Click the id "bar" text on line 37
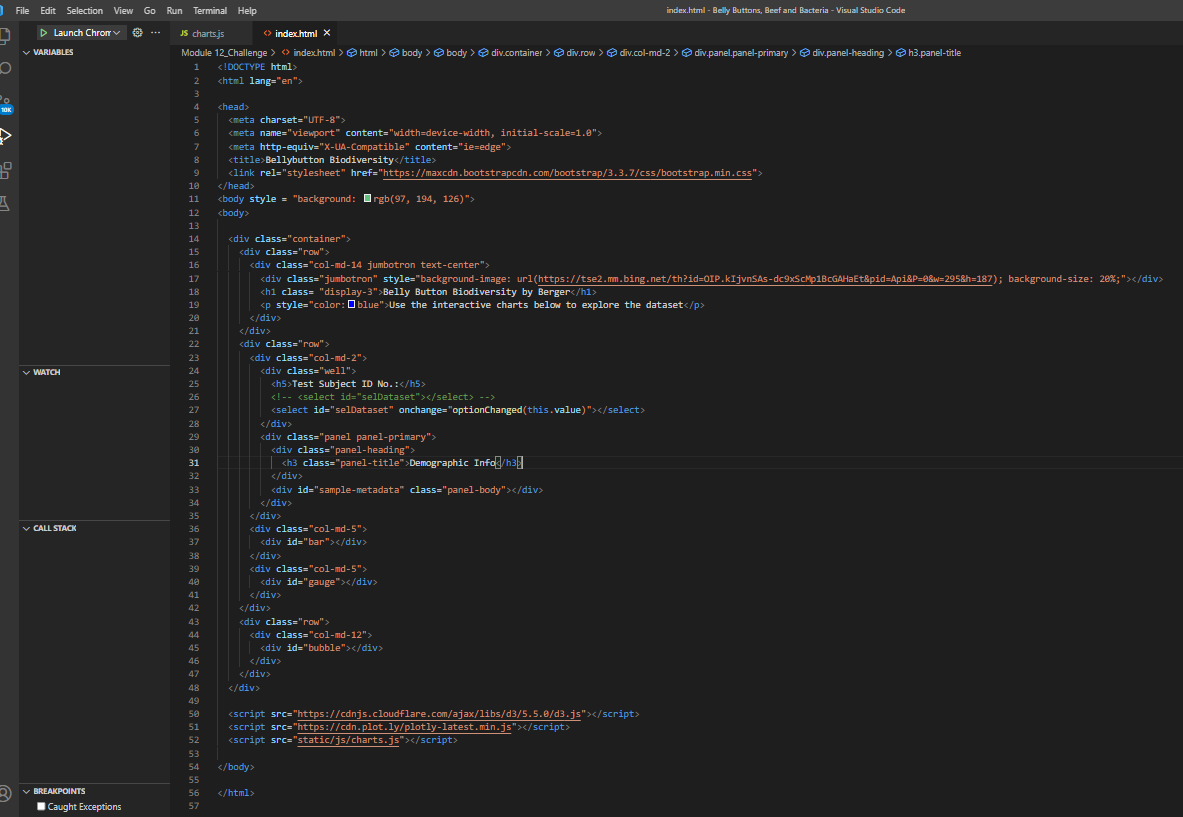The image size is (1183, 817). point(317,542)
